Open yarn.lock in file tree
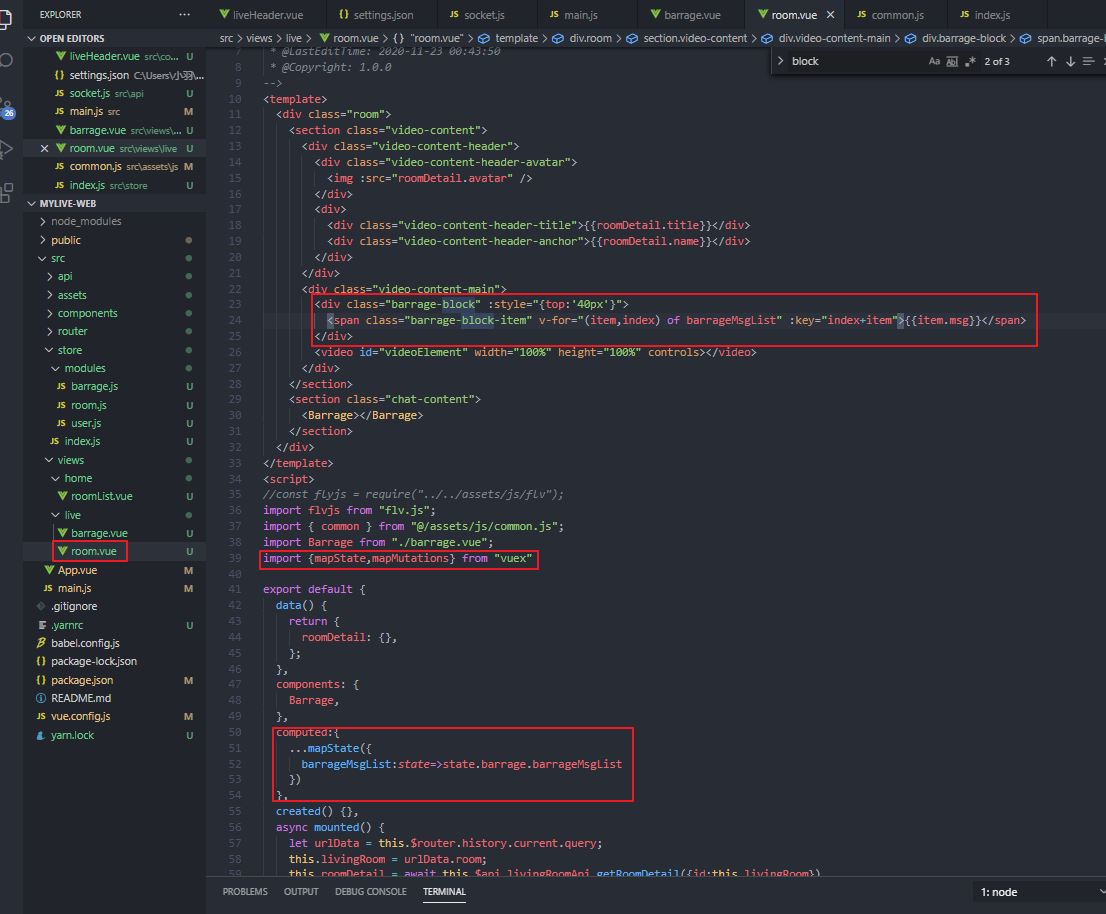This screenshot has width=1106, height=914. pyautogui.click(x=72, y=735)
